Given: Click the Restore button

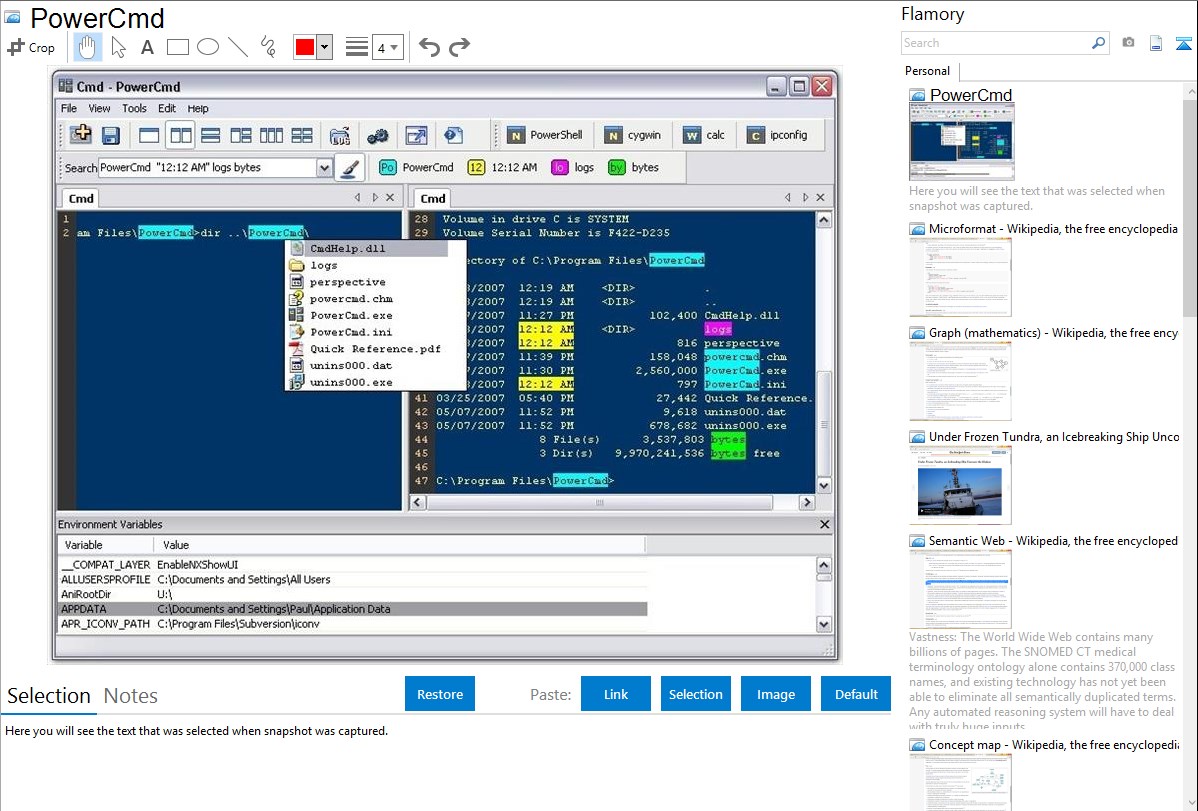Looking at the screenshot, I should (x=440, y=694).
